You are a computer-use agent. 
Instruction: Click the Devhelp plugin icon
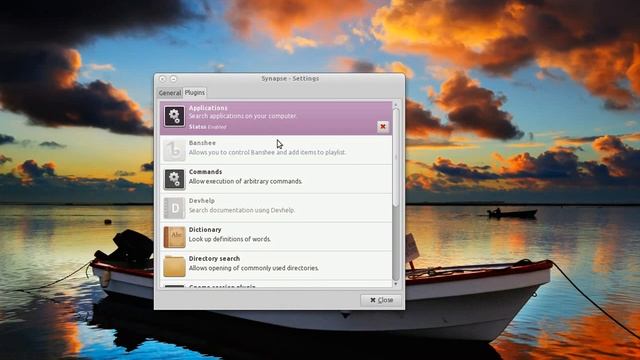[x=174, y=208]
